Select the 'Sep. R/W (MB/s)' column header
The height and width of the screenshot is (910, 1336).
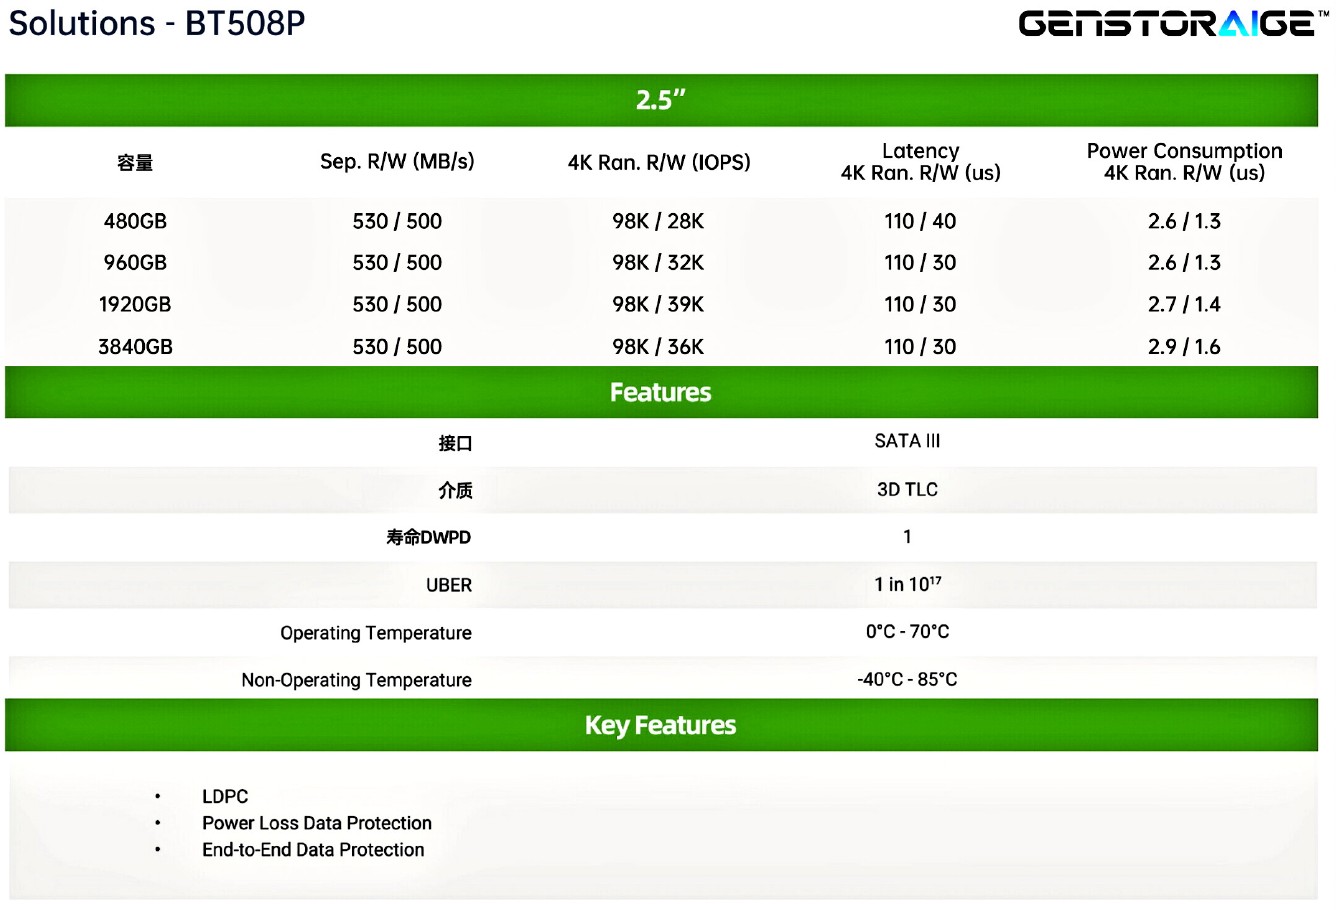pyautogui.click(x=397, y=162)
